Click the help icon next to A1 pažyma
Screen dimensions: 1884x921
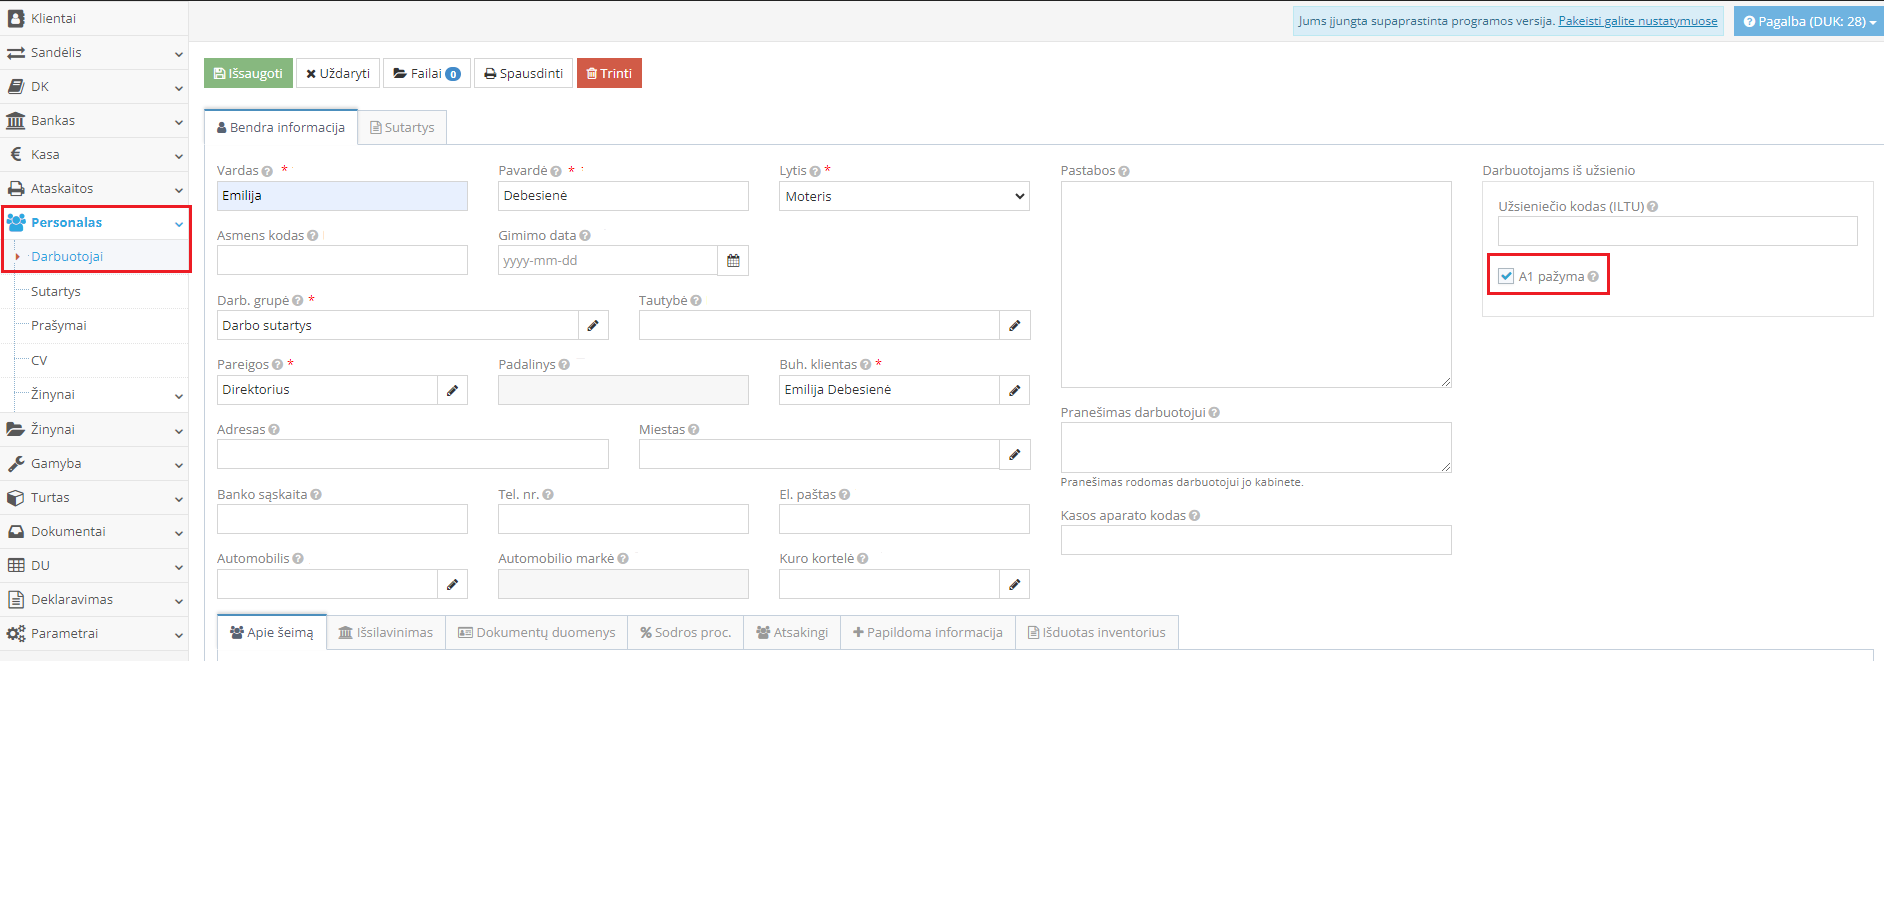click(1593, 277)
